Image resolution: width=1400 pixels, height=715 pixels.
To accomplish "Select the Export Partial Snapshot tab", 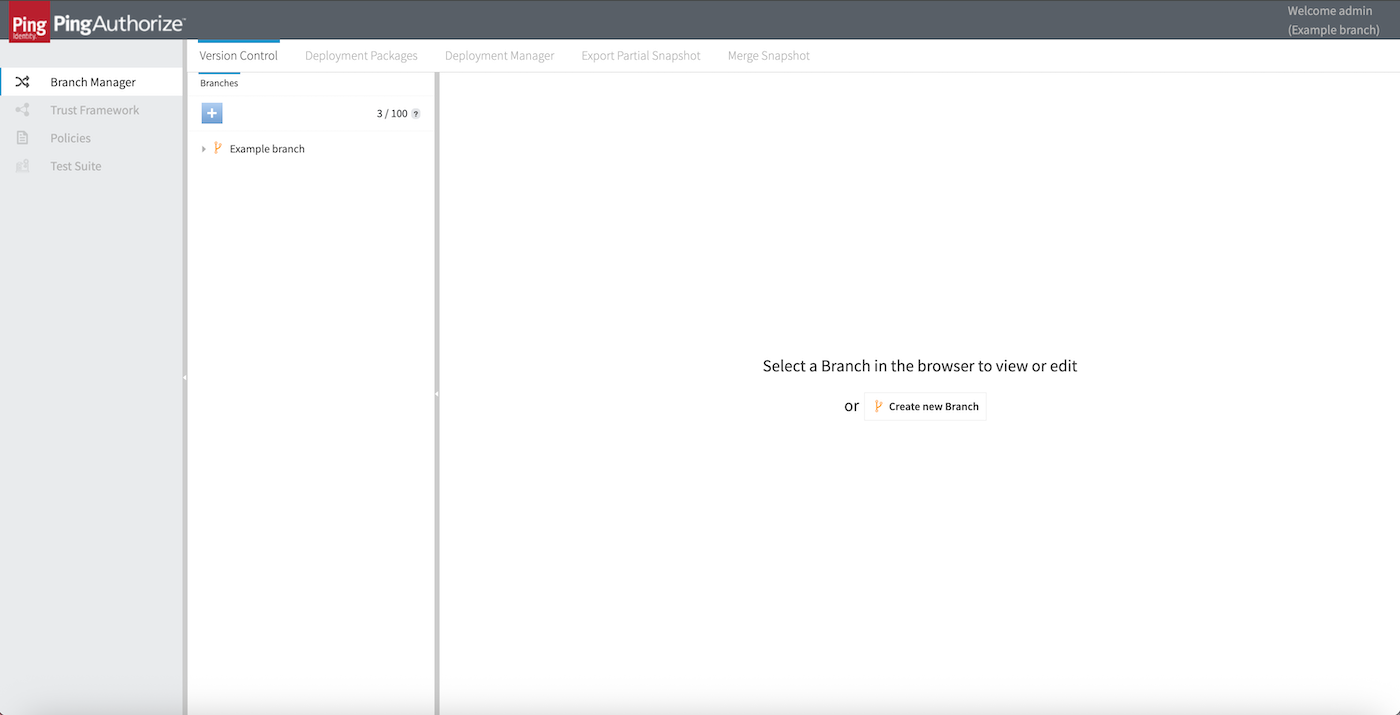I will click(x=640, y=55).
